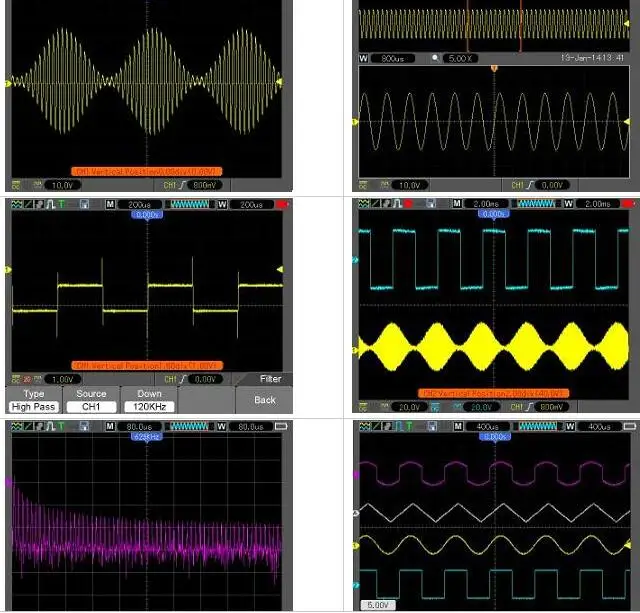Click right orange zoom cursor in overview
Screen dimensions: 640x613
(520, 26)
